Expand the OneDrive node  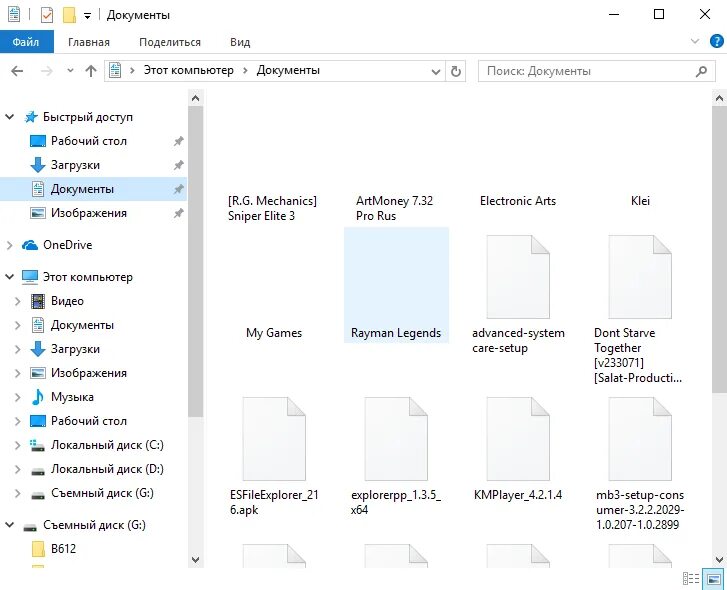10,245
